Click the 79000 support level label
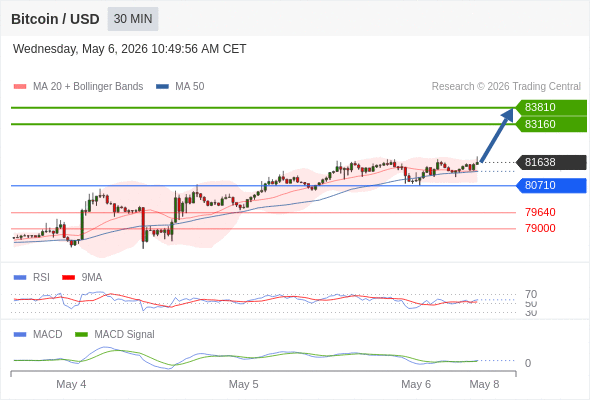 pyautogui.click(x=540, y=228)
